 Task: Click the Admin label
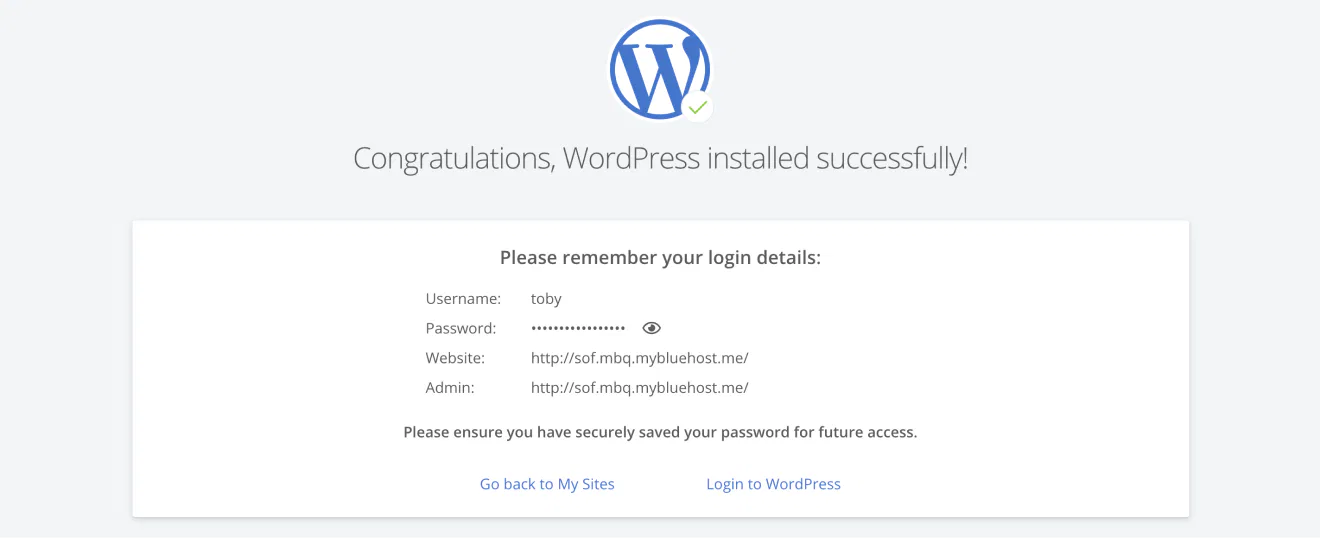450,388
